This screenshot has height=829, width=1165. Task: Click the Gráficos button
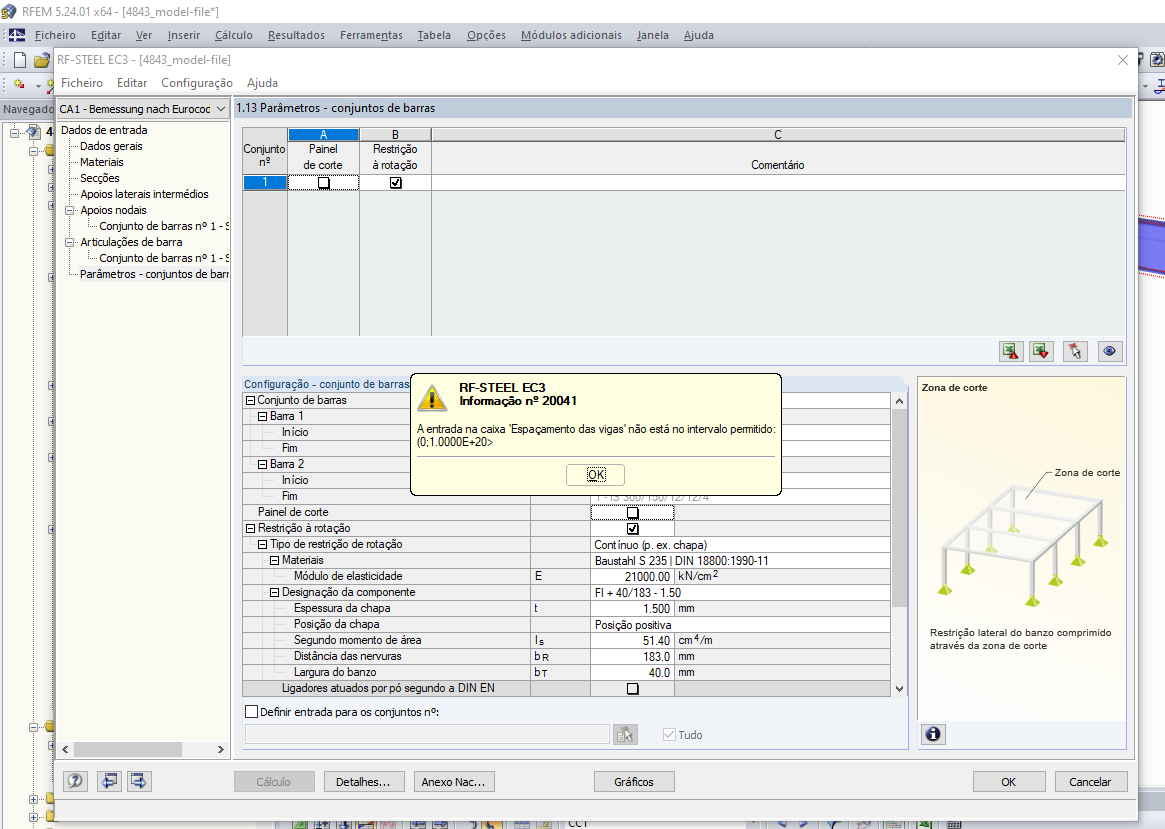634,781
